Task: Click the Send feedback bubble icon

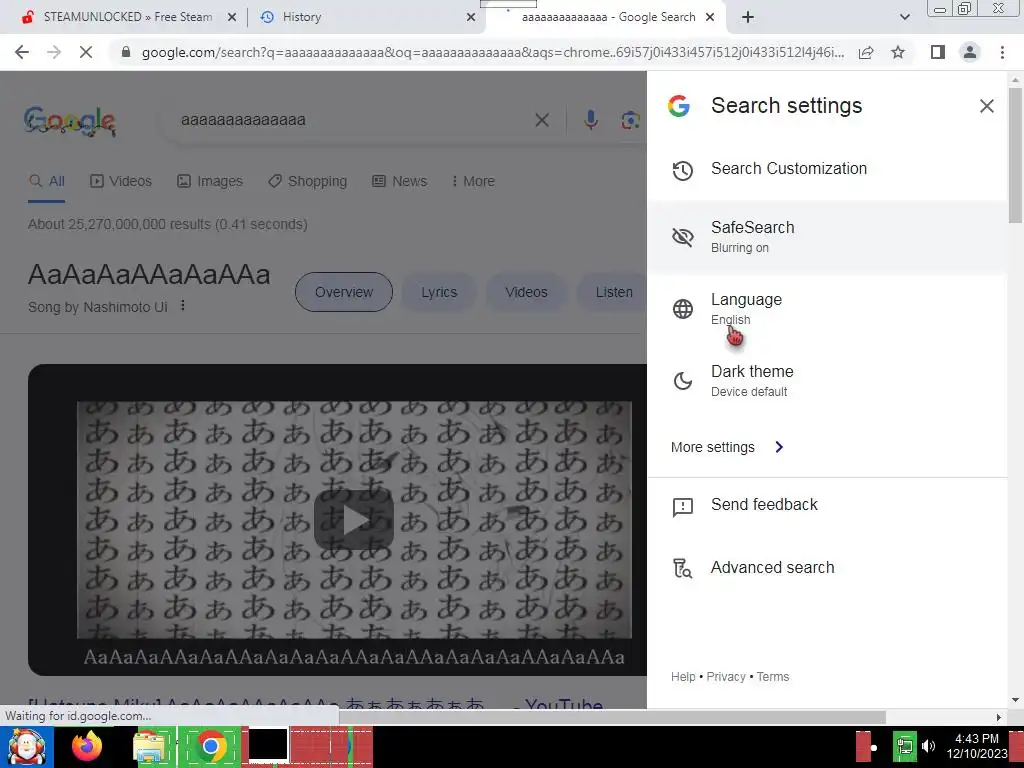Action: [x=682, y=506]
